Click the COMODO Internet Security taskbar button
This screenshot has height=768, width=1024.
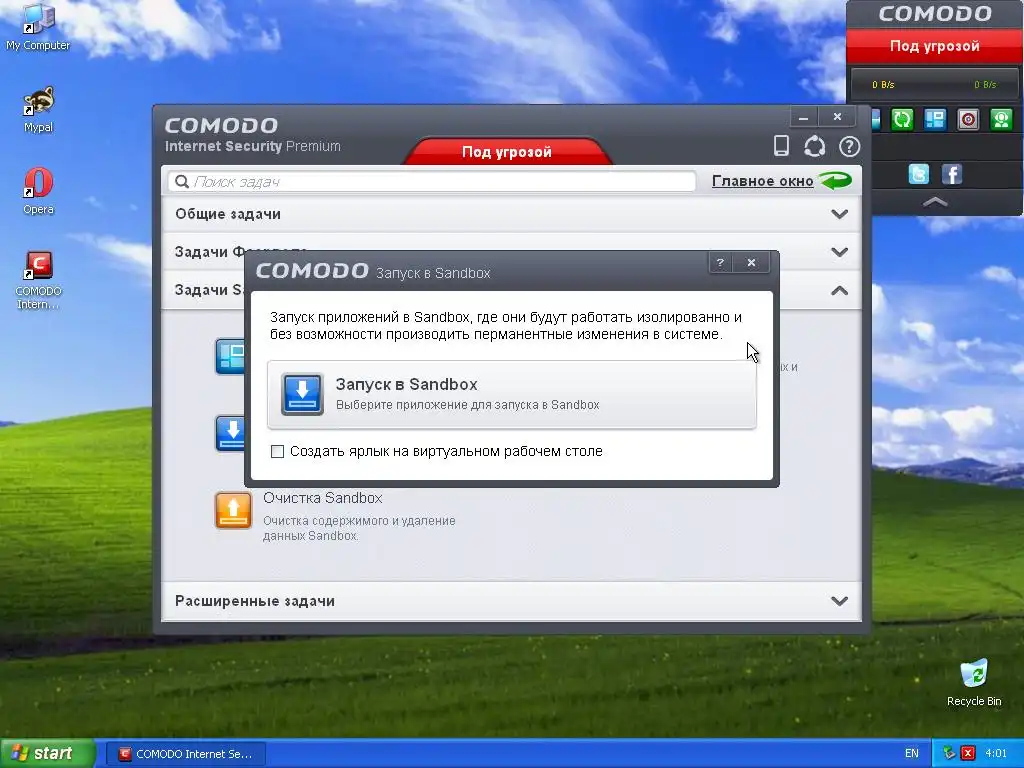coord(185,754)
